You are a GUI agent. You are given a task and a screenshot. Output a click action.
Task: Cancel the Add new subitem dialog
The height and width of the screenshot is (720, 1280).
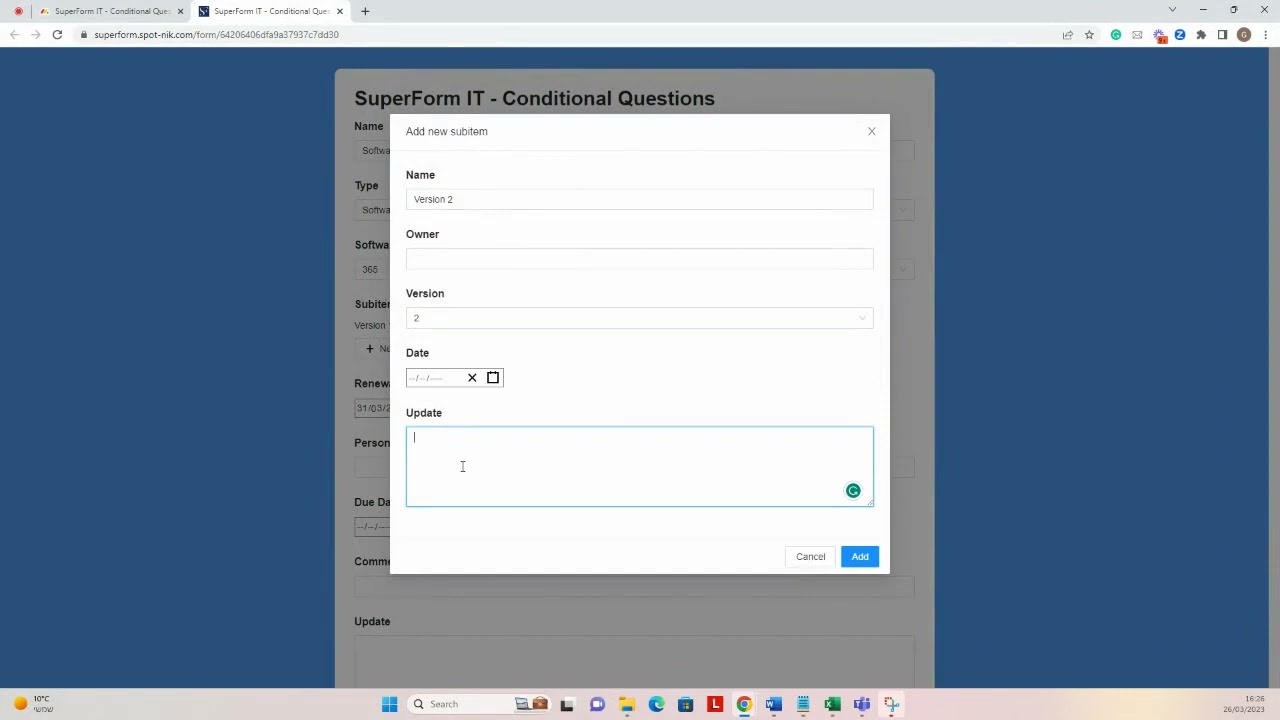810,556
